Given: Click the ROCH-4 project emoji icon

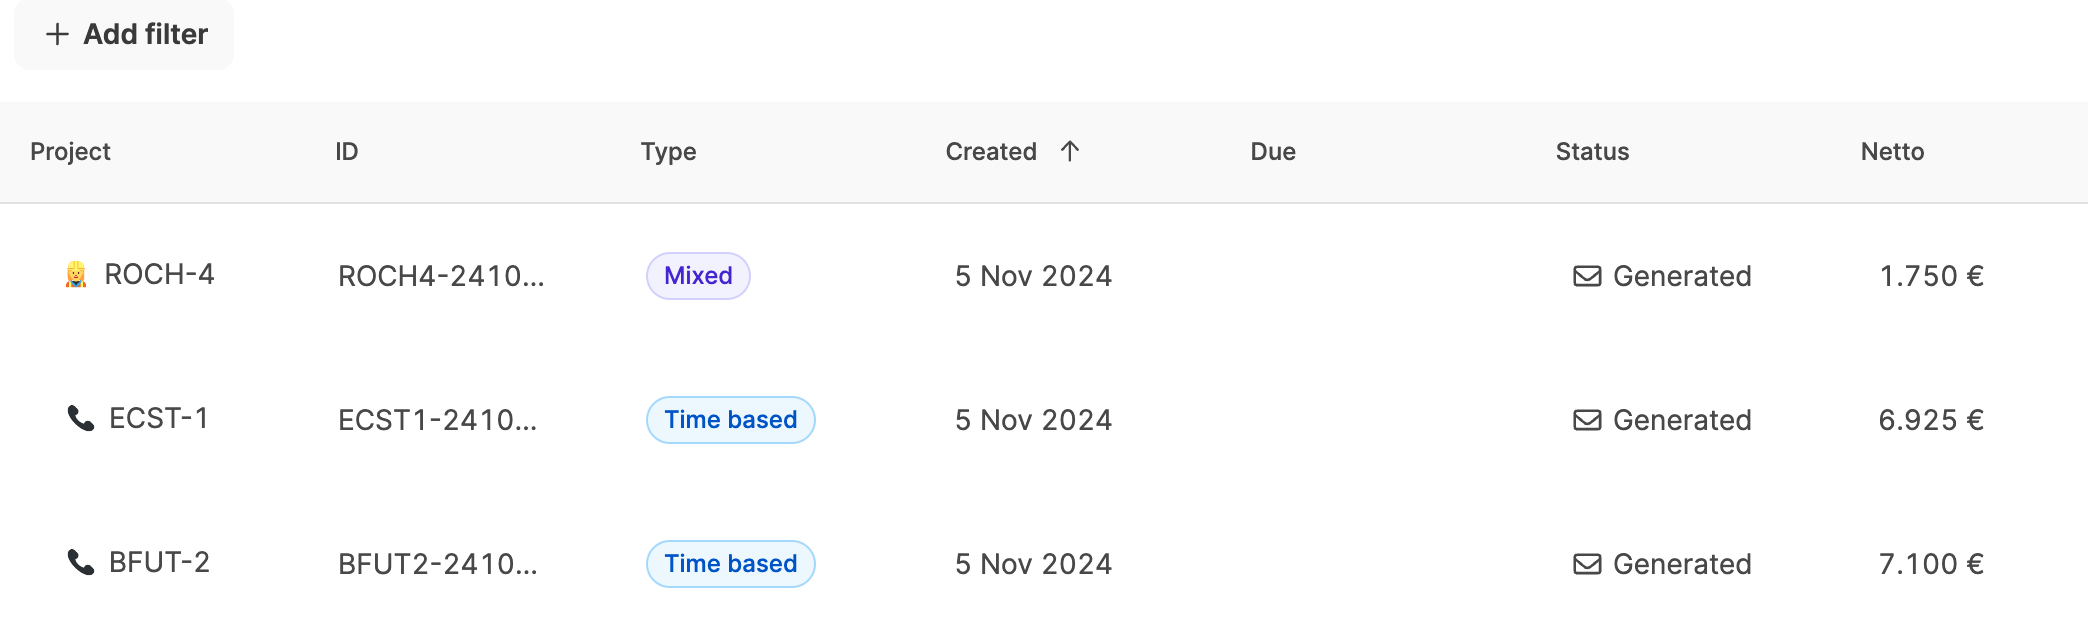Looking at the screenshot, I should (76, 275).
